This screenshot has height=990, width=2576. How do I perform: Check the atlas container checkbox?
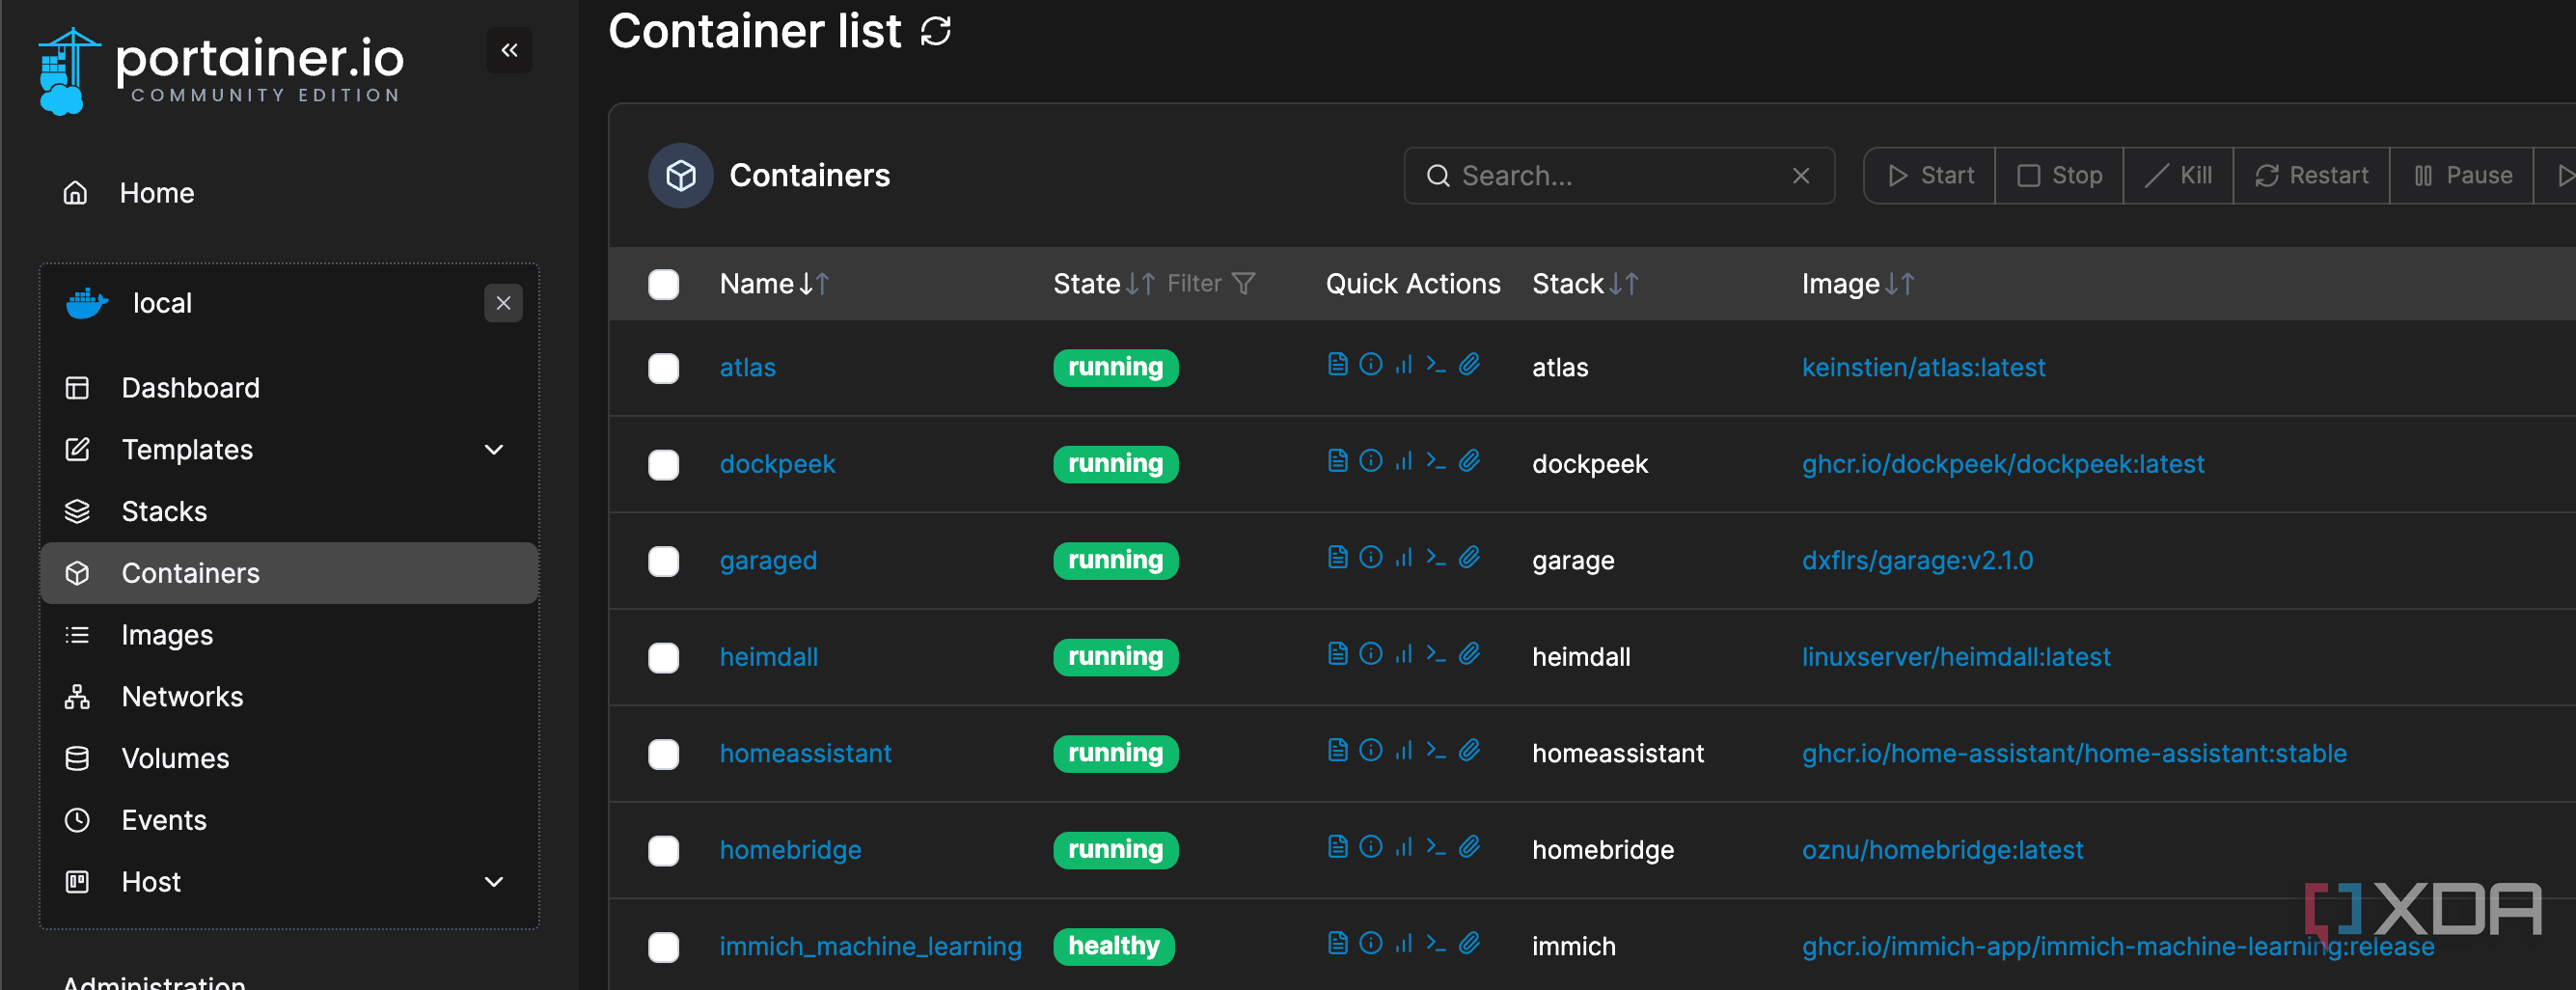pyautogui.click(x=663, y=368)
